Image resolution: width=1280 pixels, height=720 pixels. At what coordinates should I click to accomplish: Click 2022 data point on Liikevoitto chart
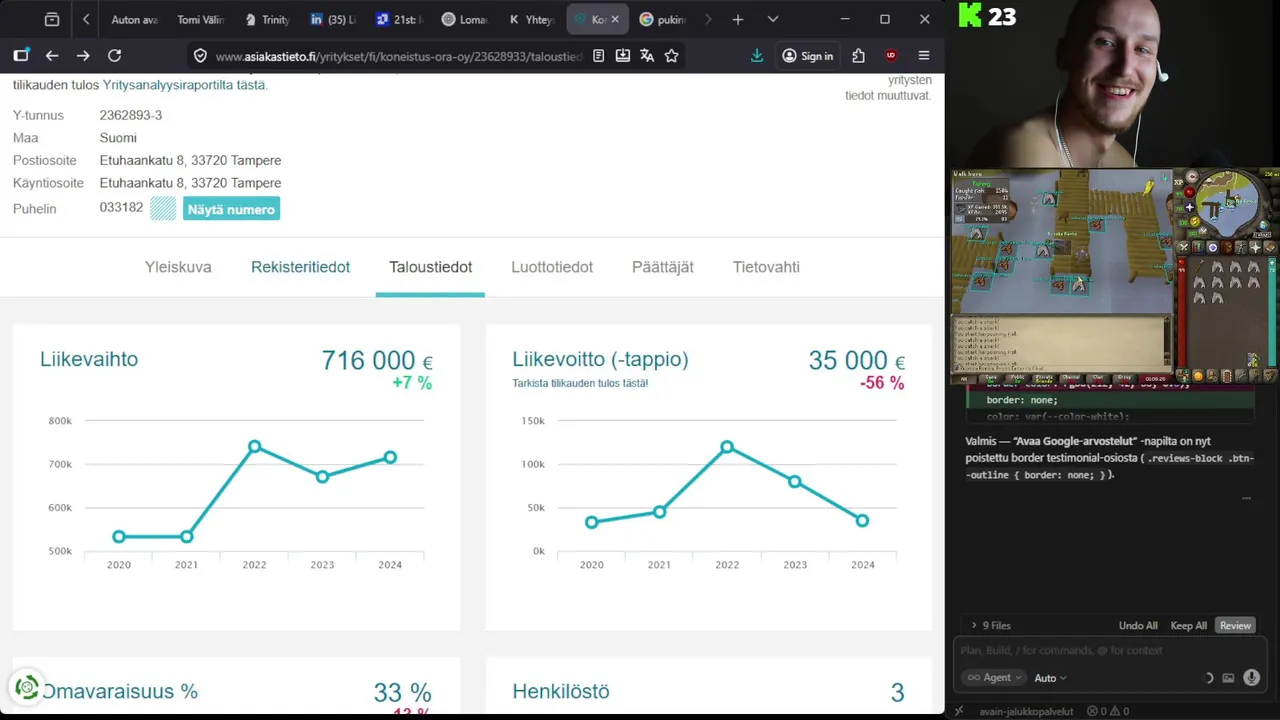pyautogui.click(x=727, y=447)
